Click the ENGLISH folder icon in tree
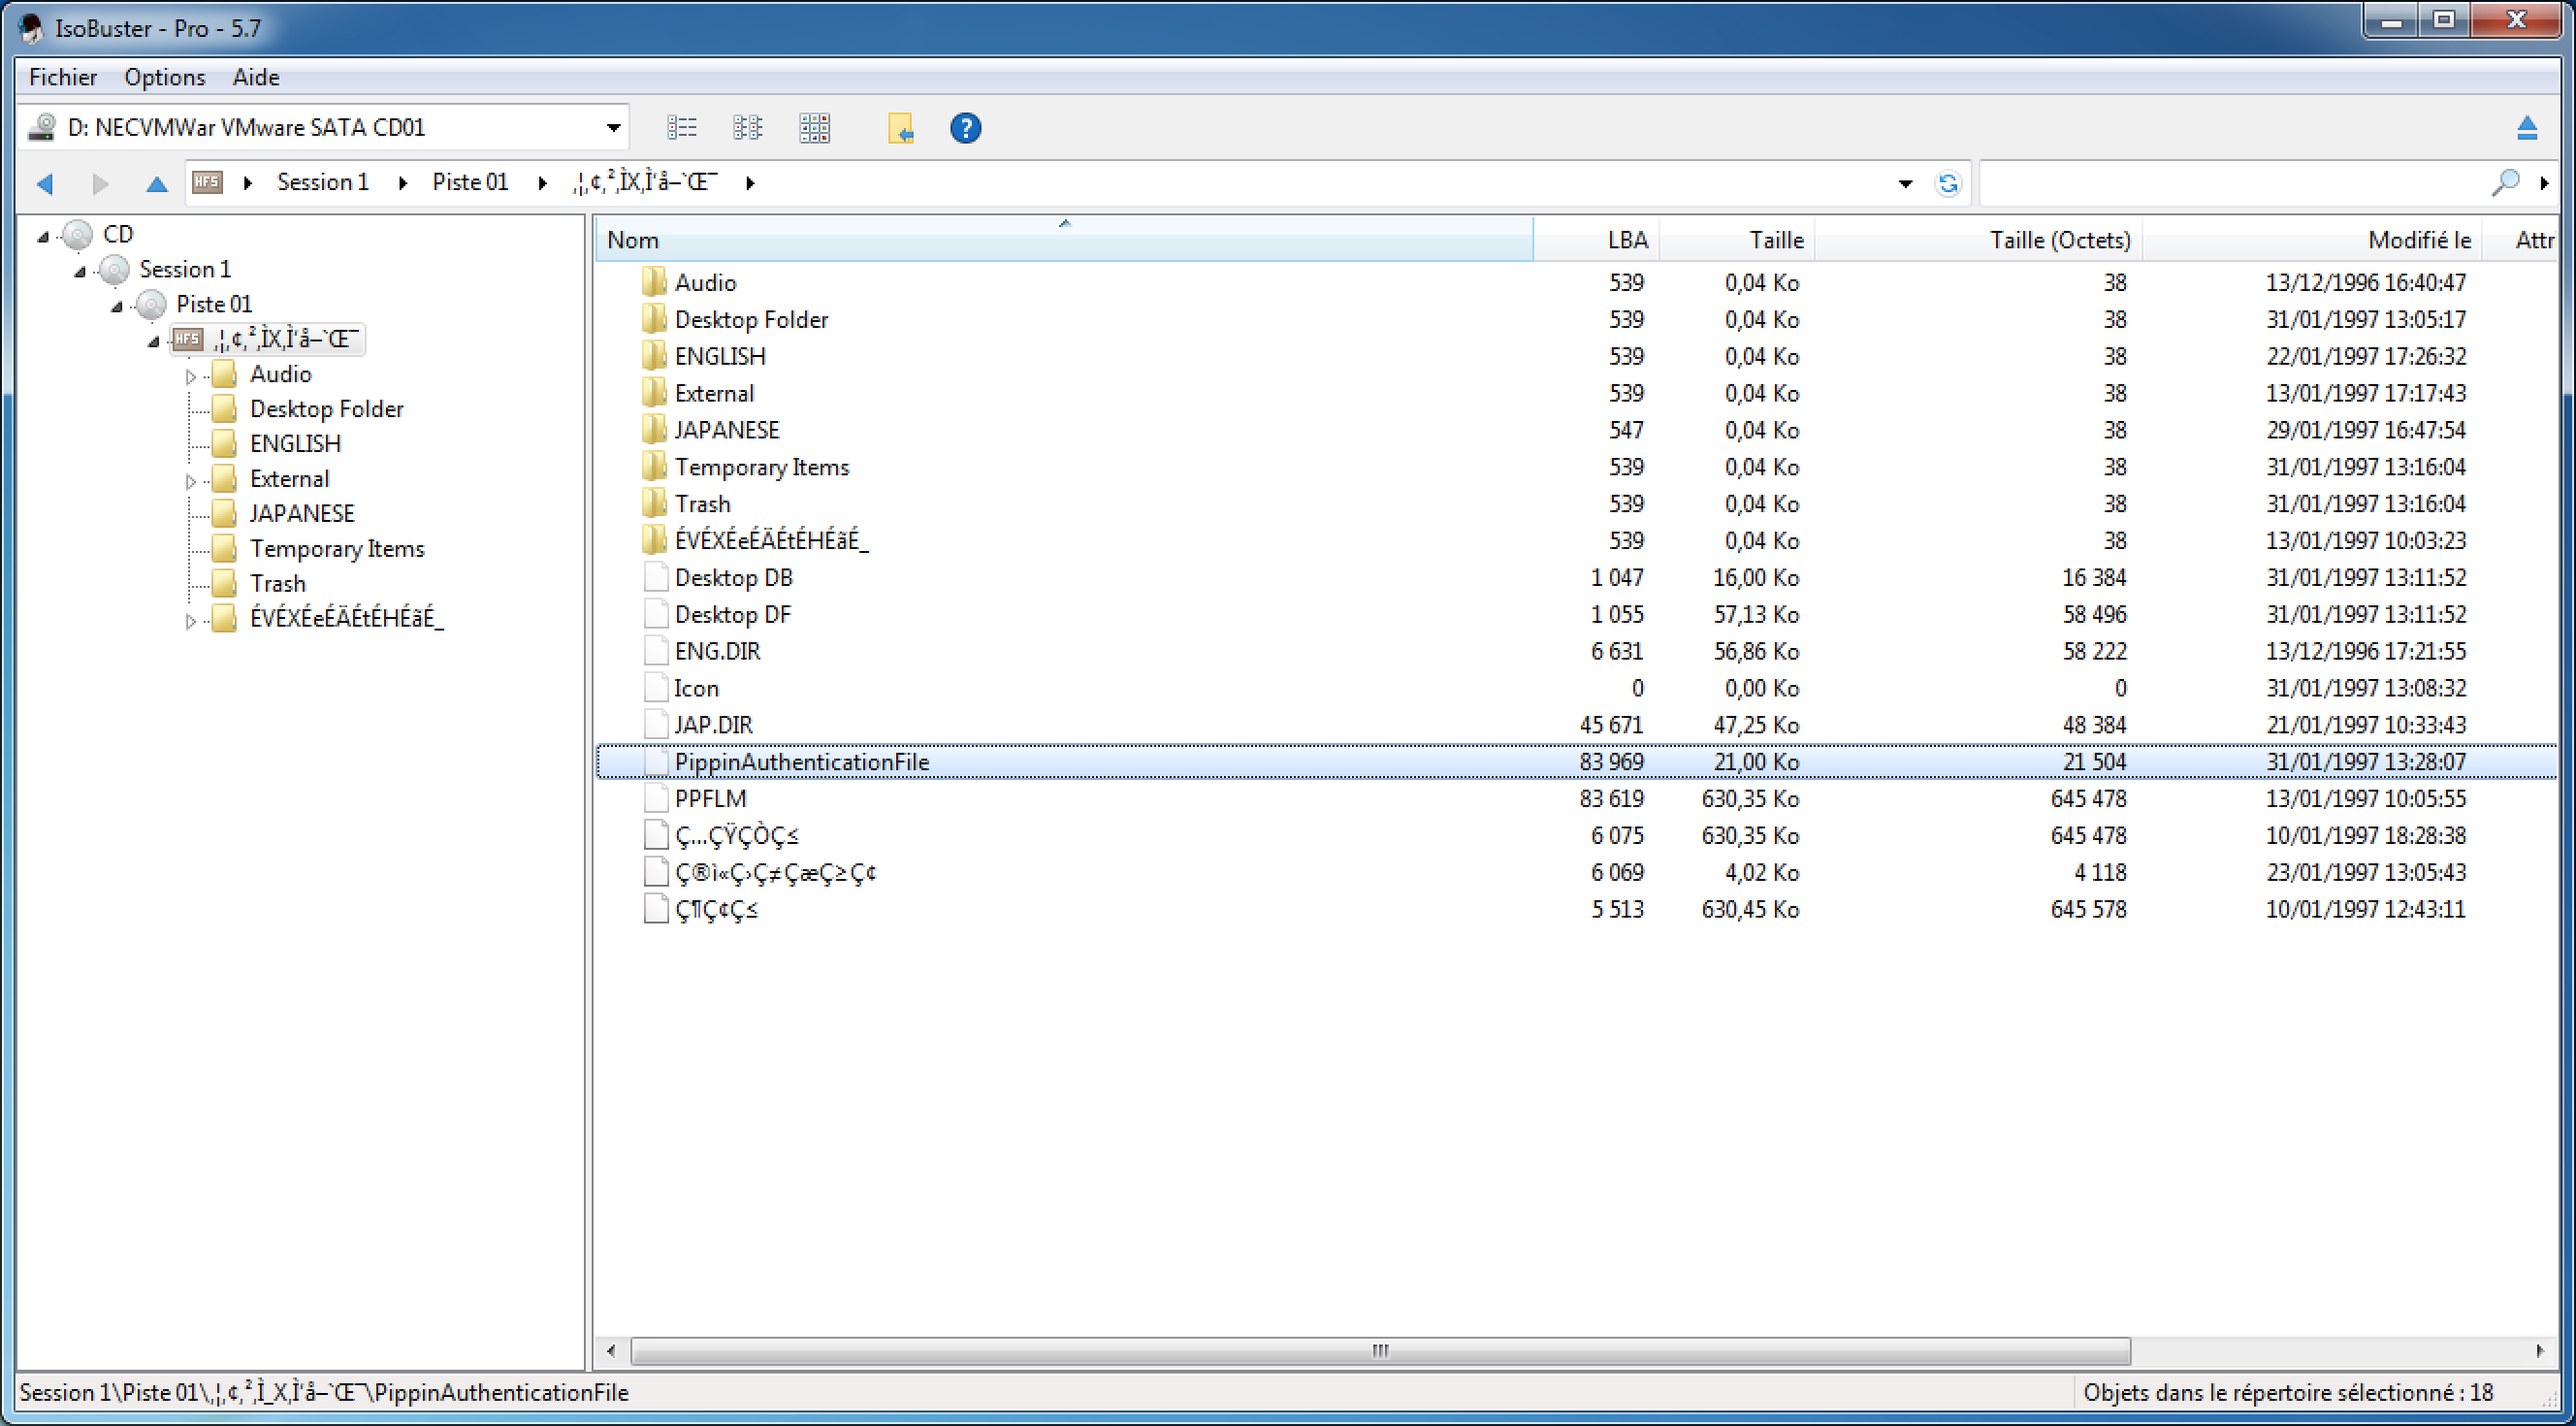 pyautogui.click(x=225, y=443)
